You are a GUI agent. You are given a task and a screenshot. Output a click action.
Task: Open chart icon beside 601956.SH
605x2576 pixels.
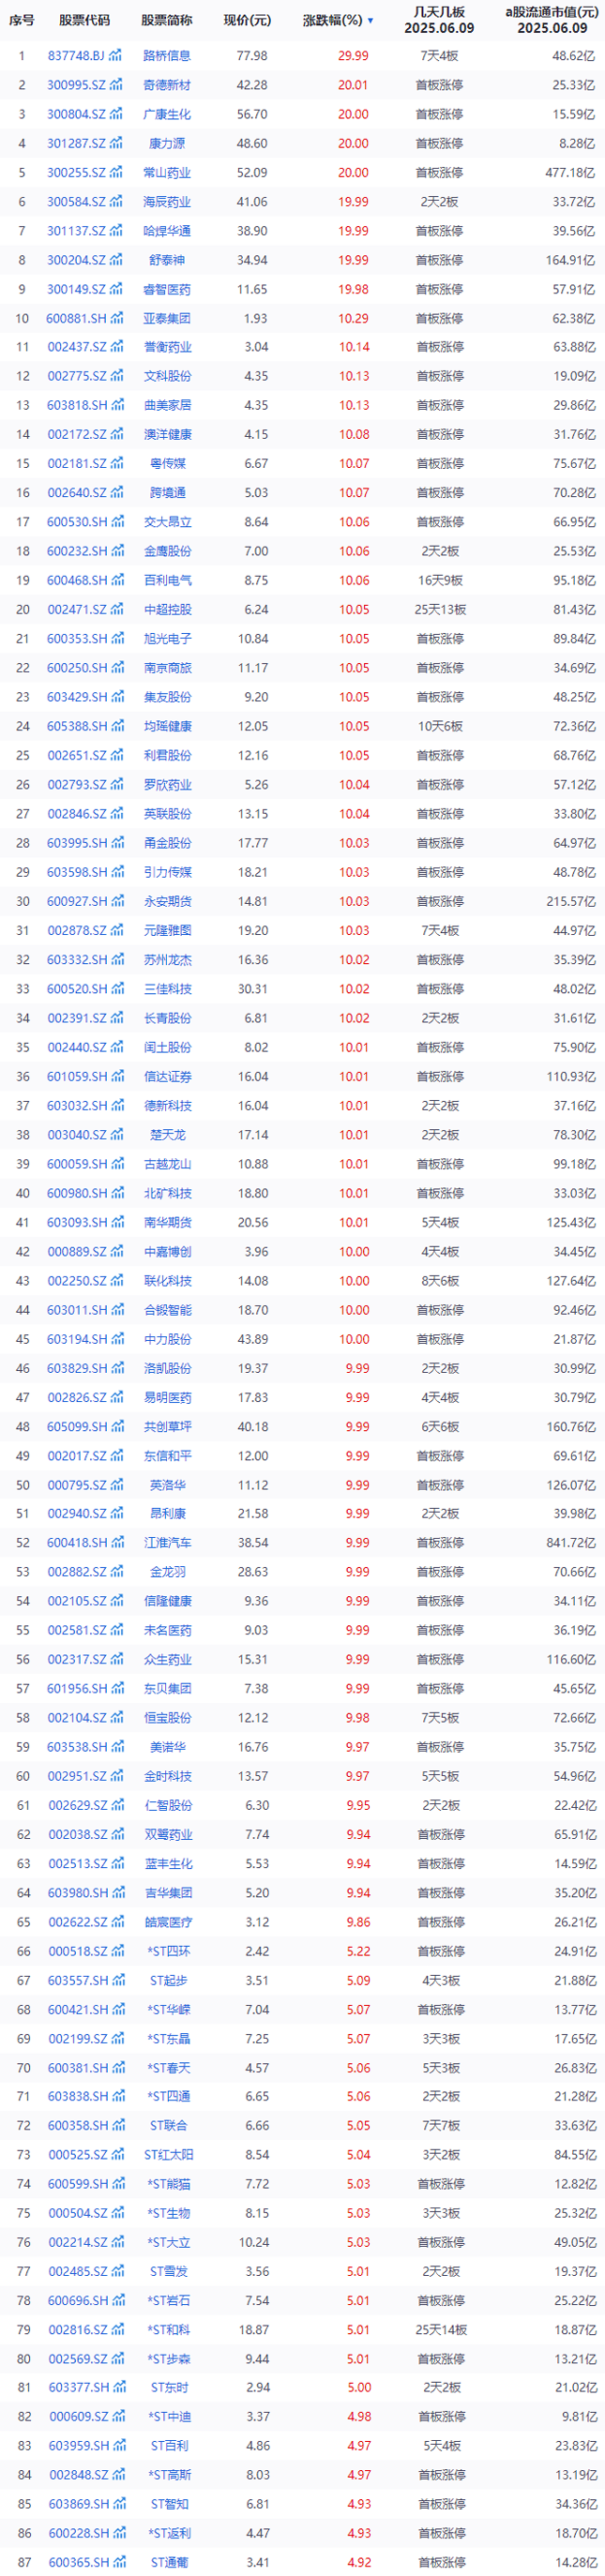(118, 1689)
